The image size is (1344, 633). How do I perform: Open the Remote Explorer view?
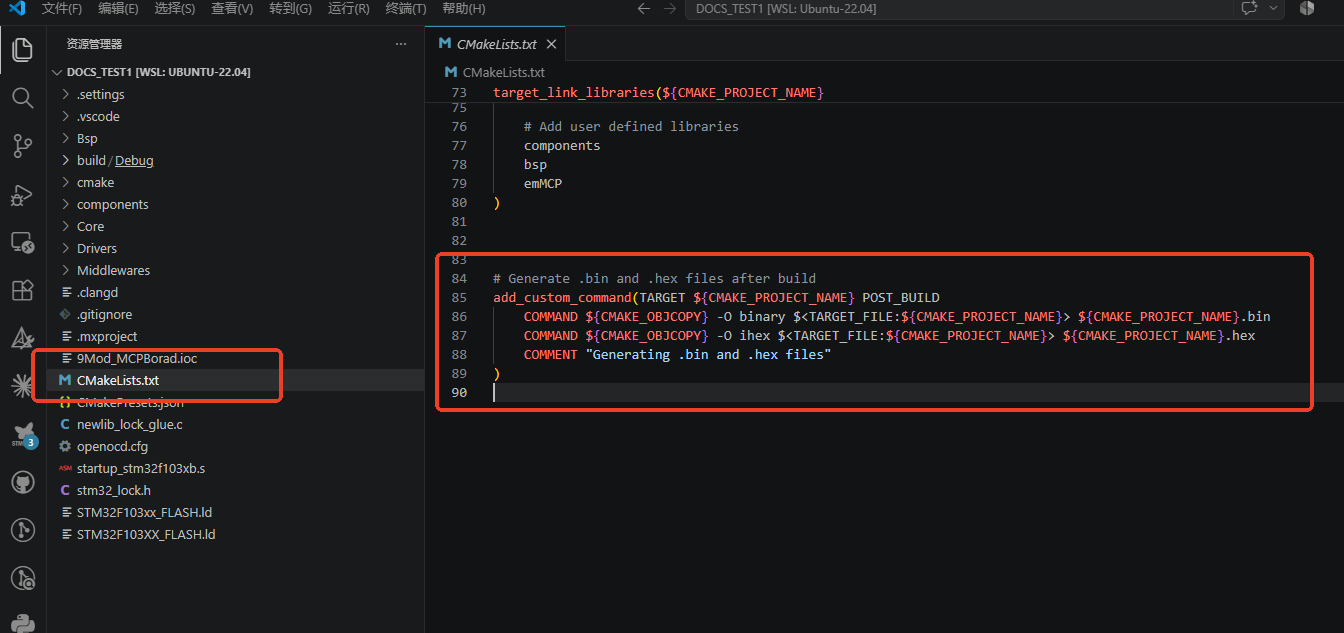click(x=22, y=242)
